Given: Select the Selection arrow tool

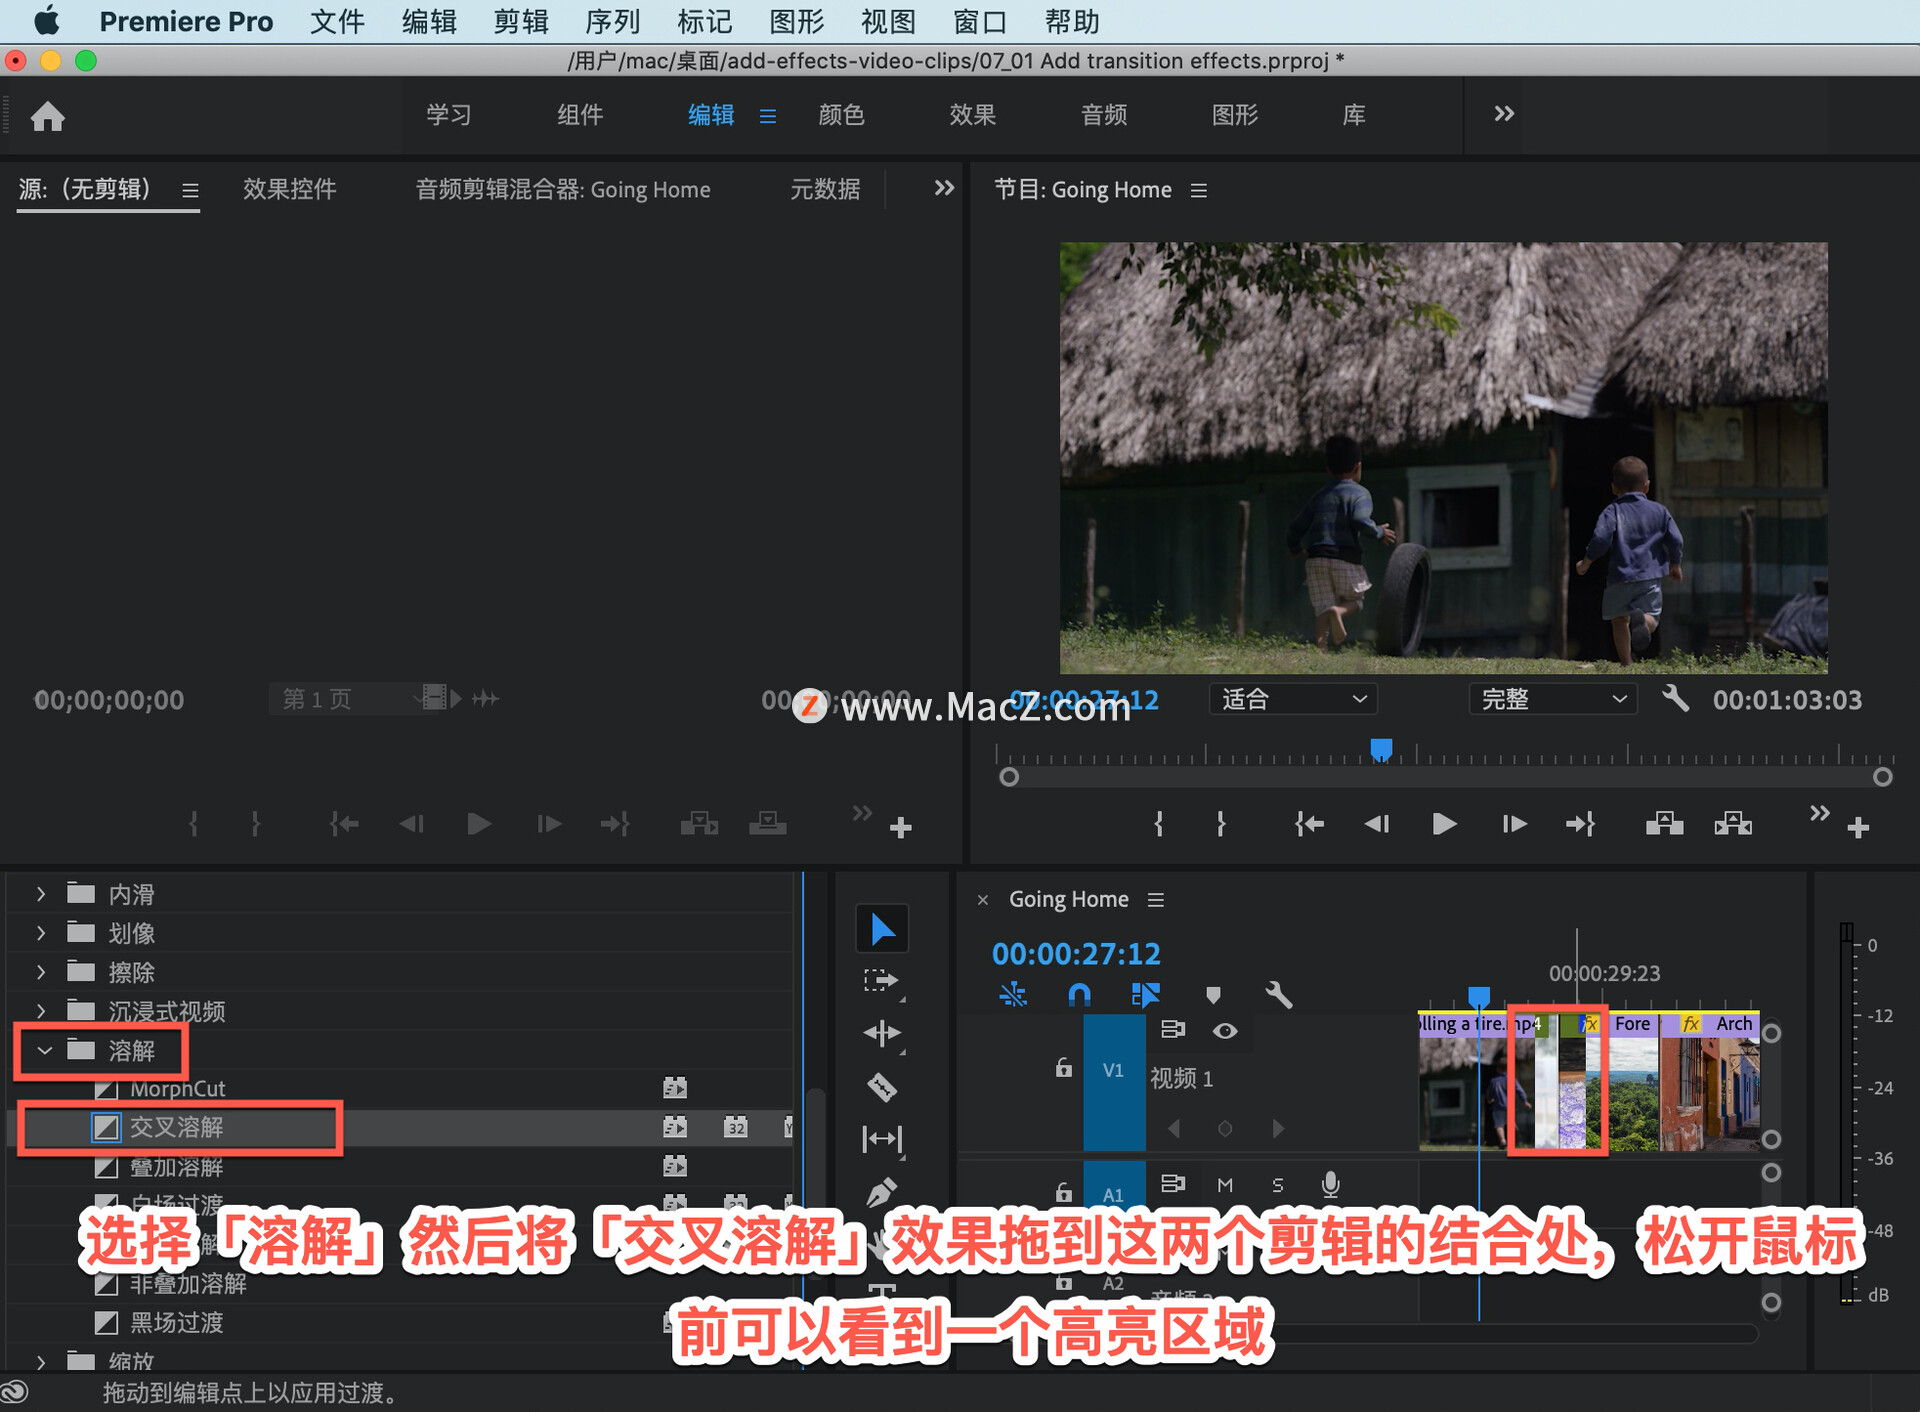Looking at the screenshot, I should 882,929.
